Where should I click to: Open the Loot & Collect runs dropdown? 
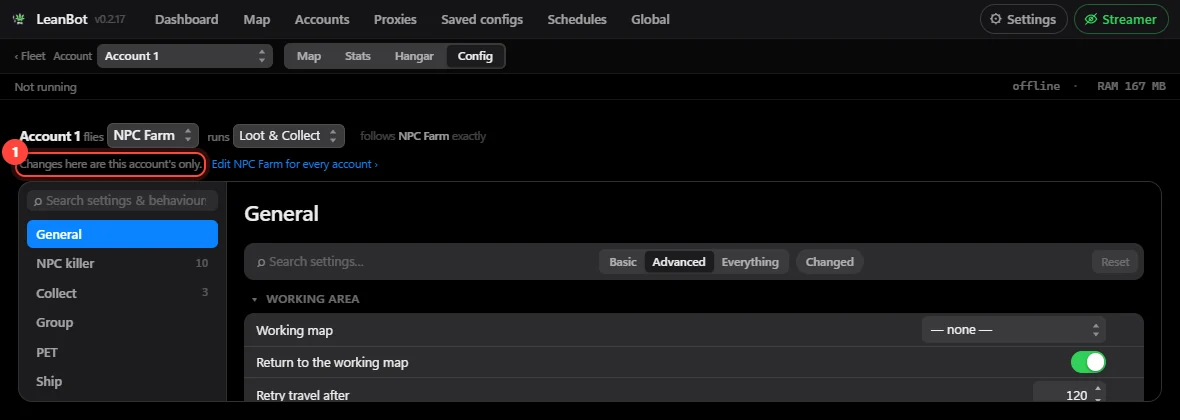[289, 135]
